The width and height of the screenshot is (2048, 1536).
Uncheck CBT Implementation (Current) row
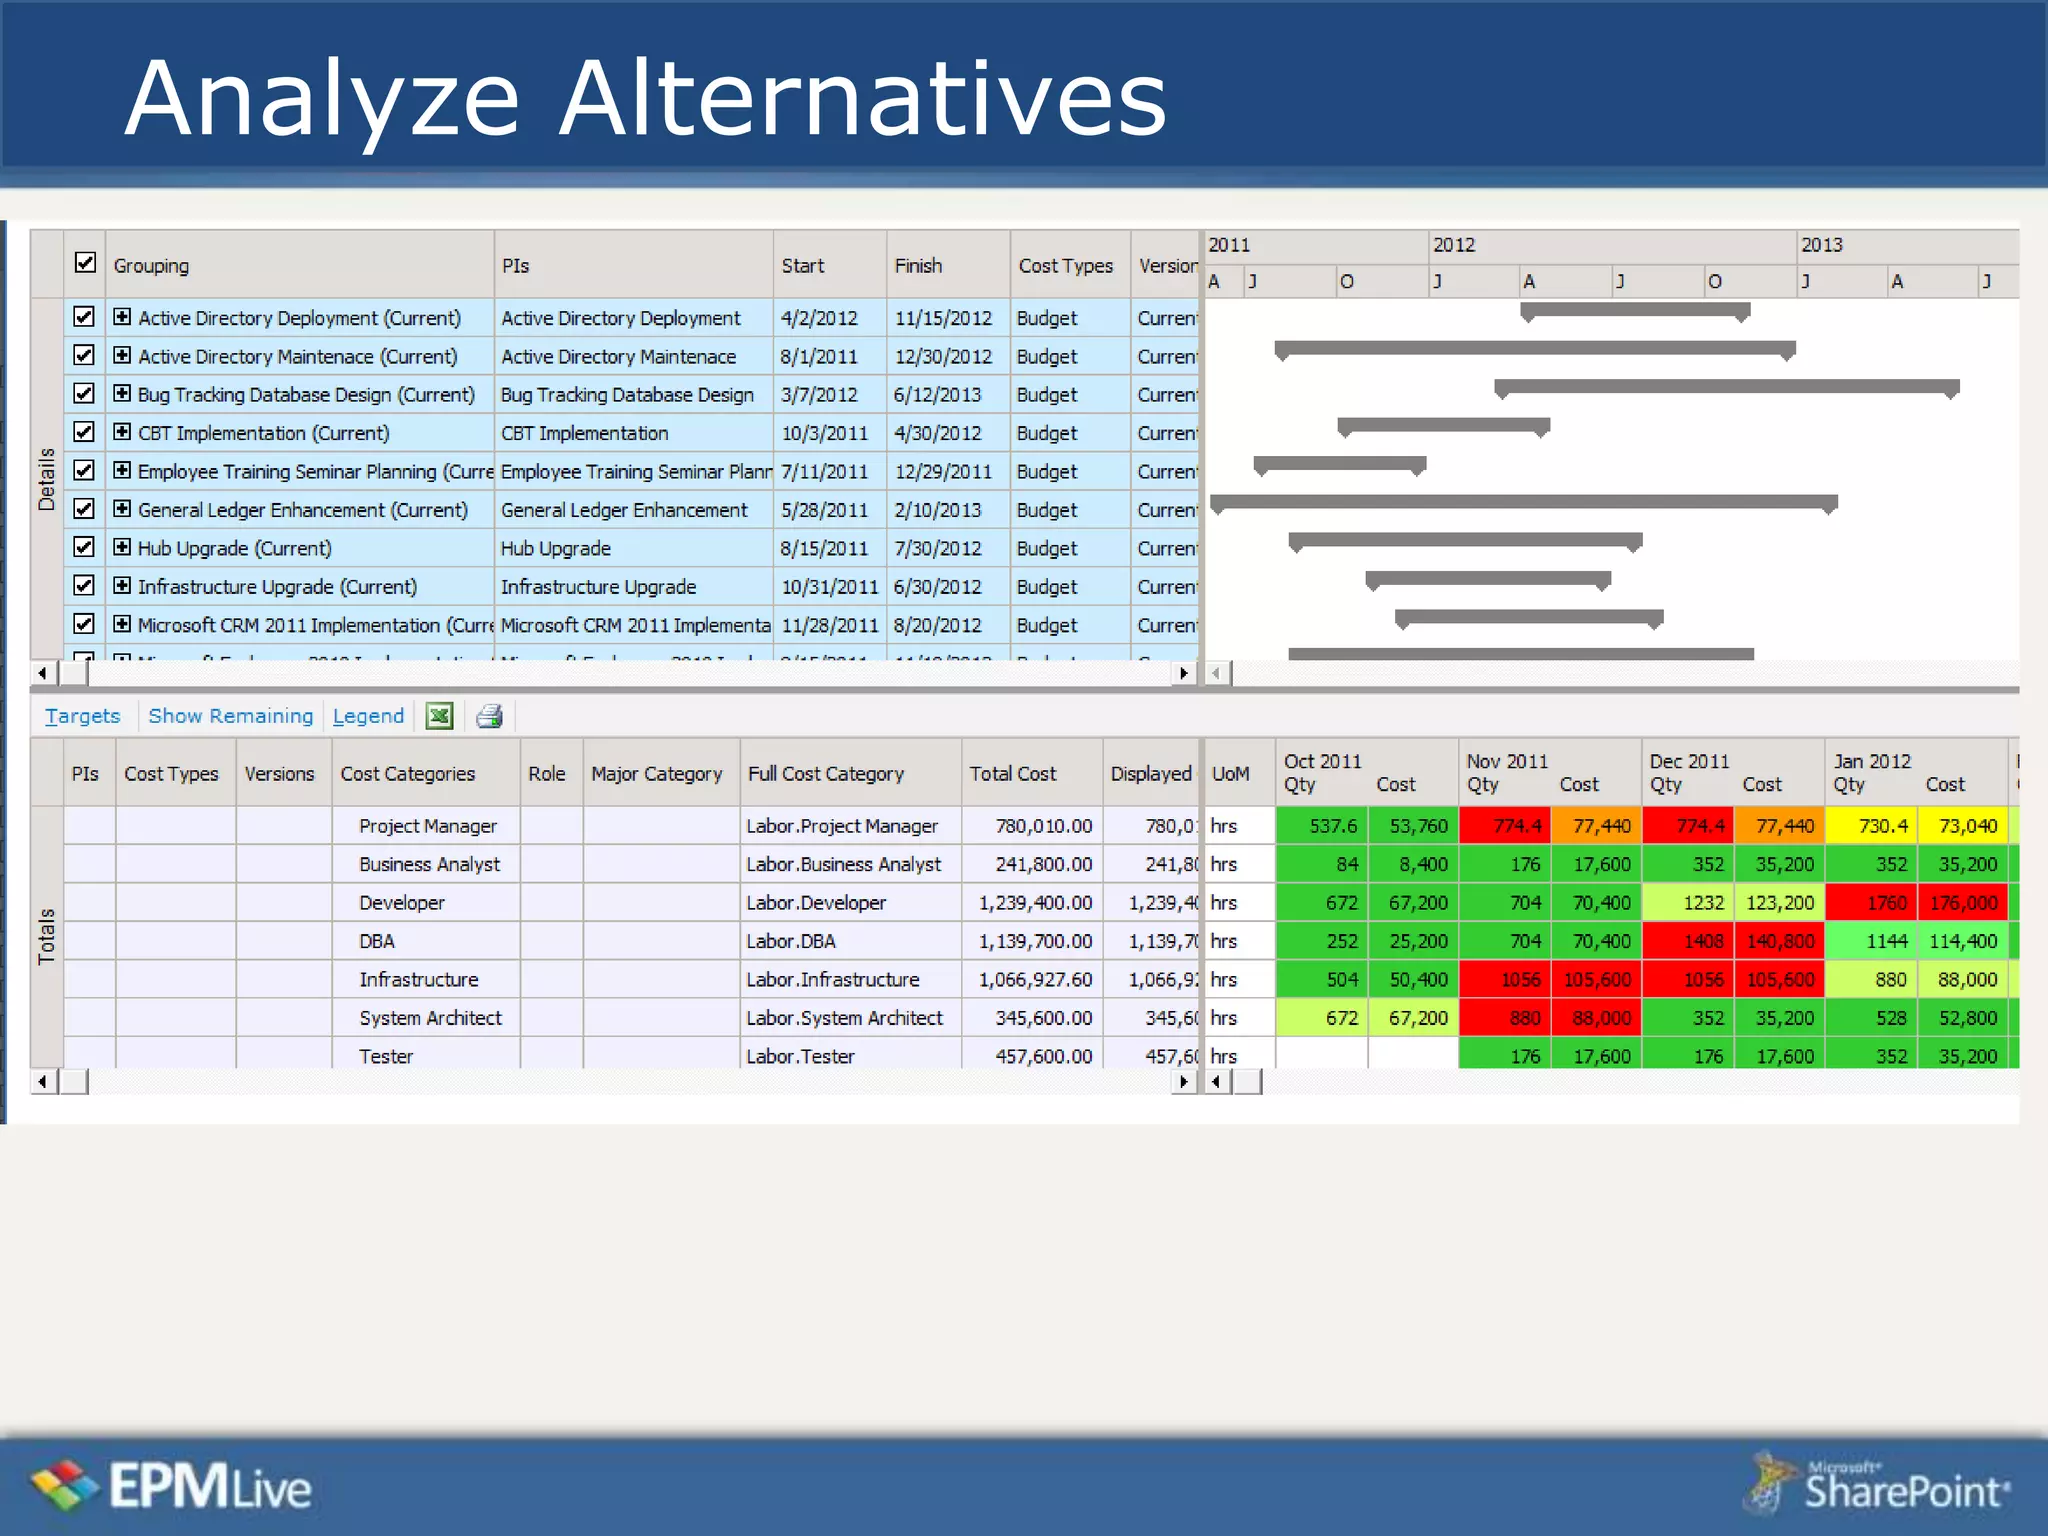tap(84, 432)
